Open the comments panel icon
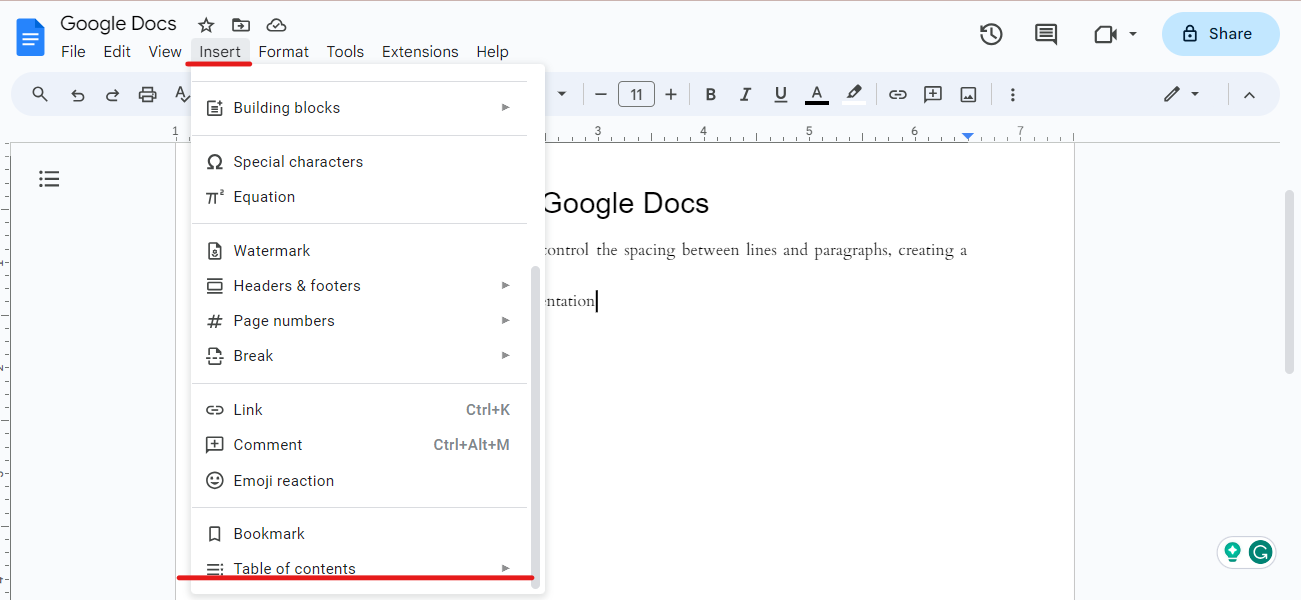 pos(1045,34)
